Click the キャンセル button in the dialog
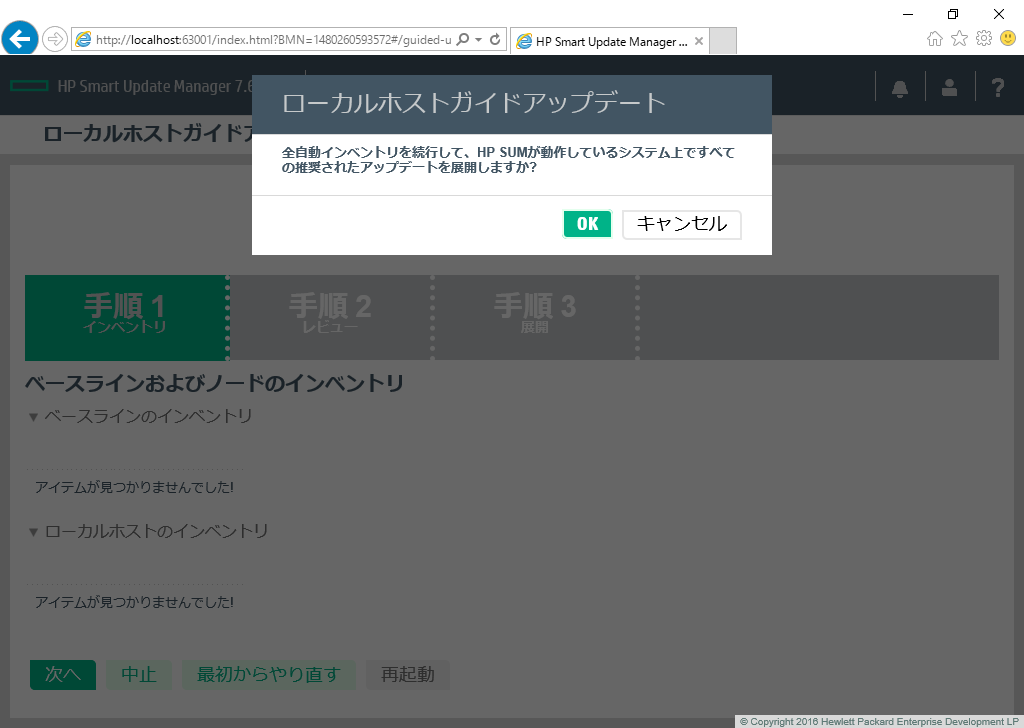This screenshot has height=728, width=1024. [x=681, y=224]
